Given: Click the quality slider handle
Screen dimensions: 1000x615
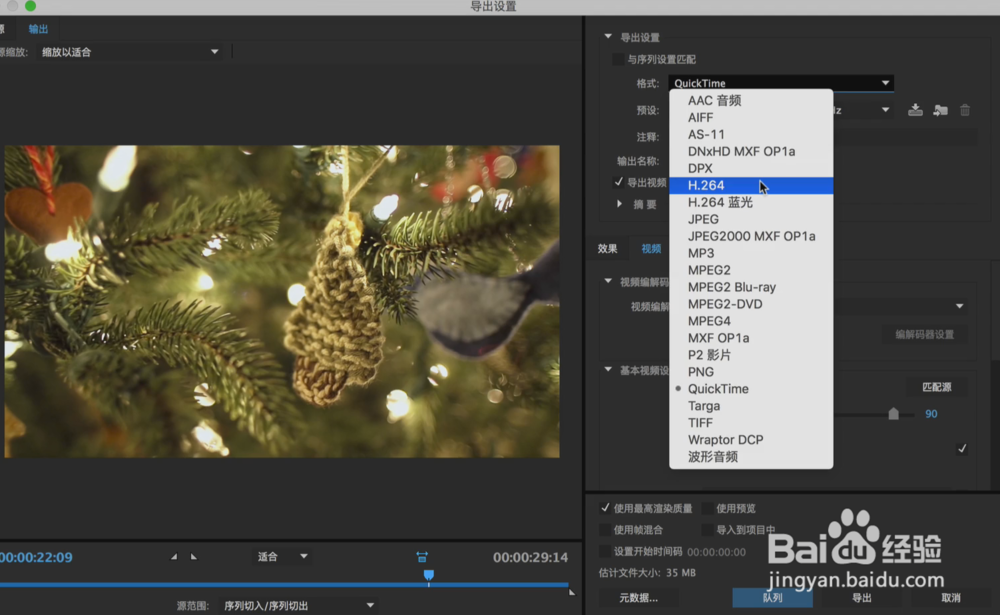Looking at the screenshot, I should pyautogui.click(x=893, y=413).
